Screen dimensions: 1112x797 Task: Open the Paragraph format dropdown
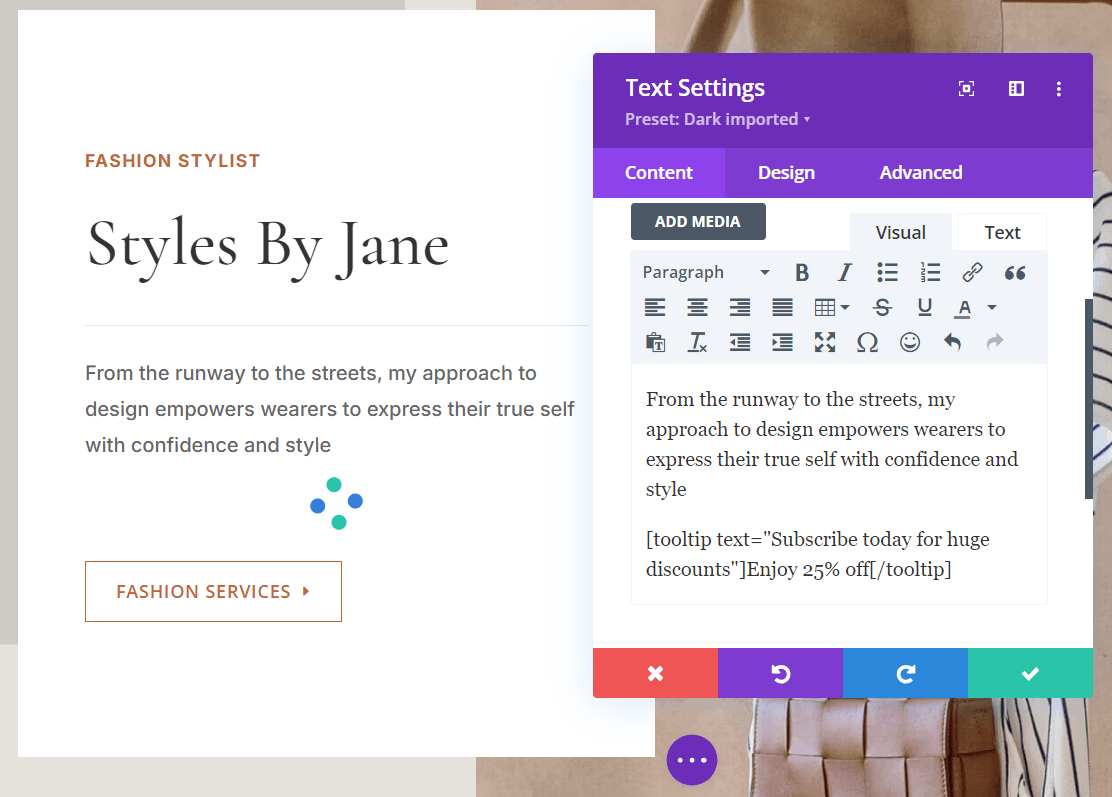coord(706,272)
